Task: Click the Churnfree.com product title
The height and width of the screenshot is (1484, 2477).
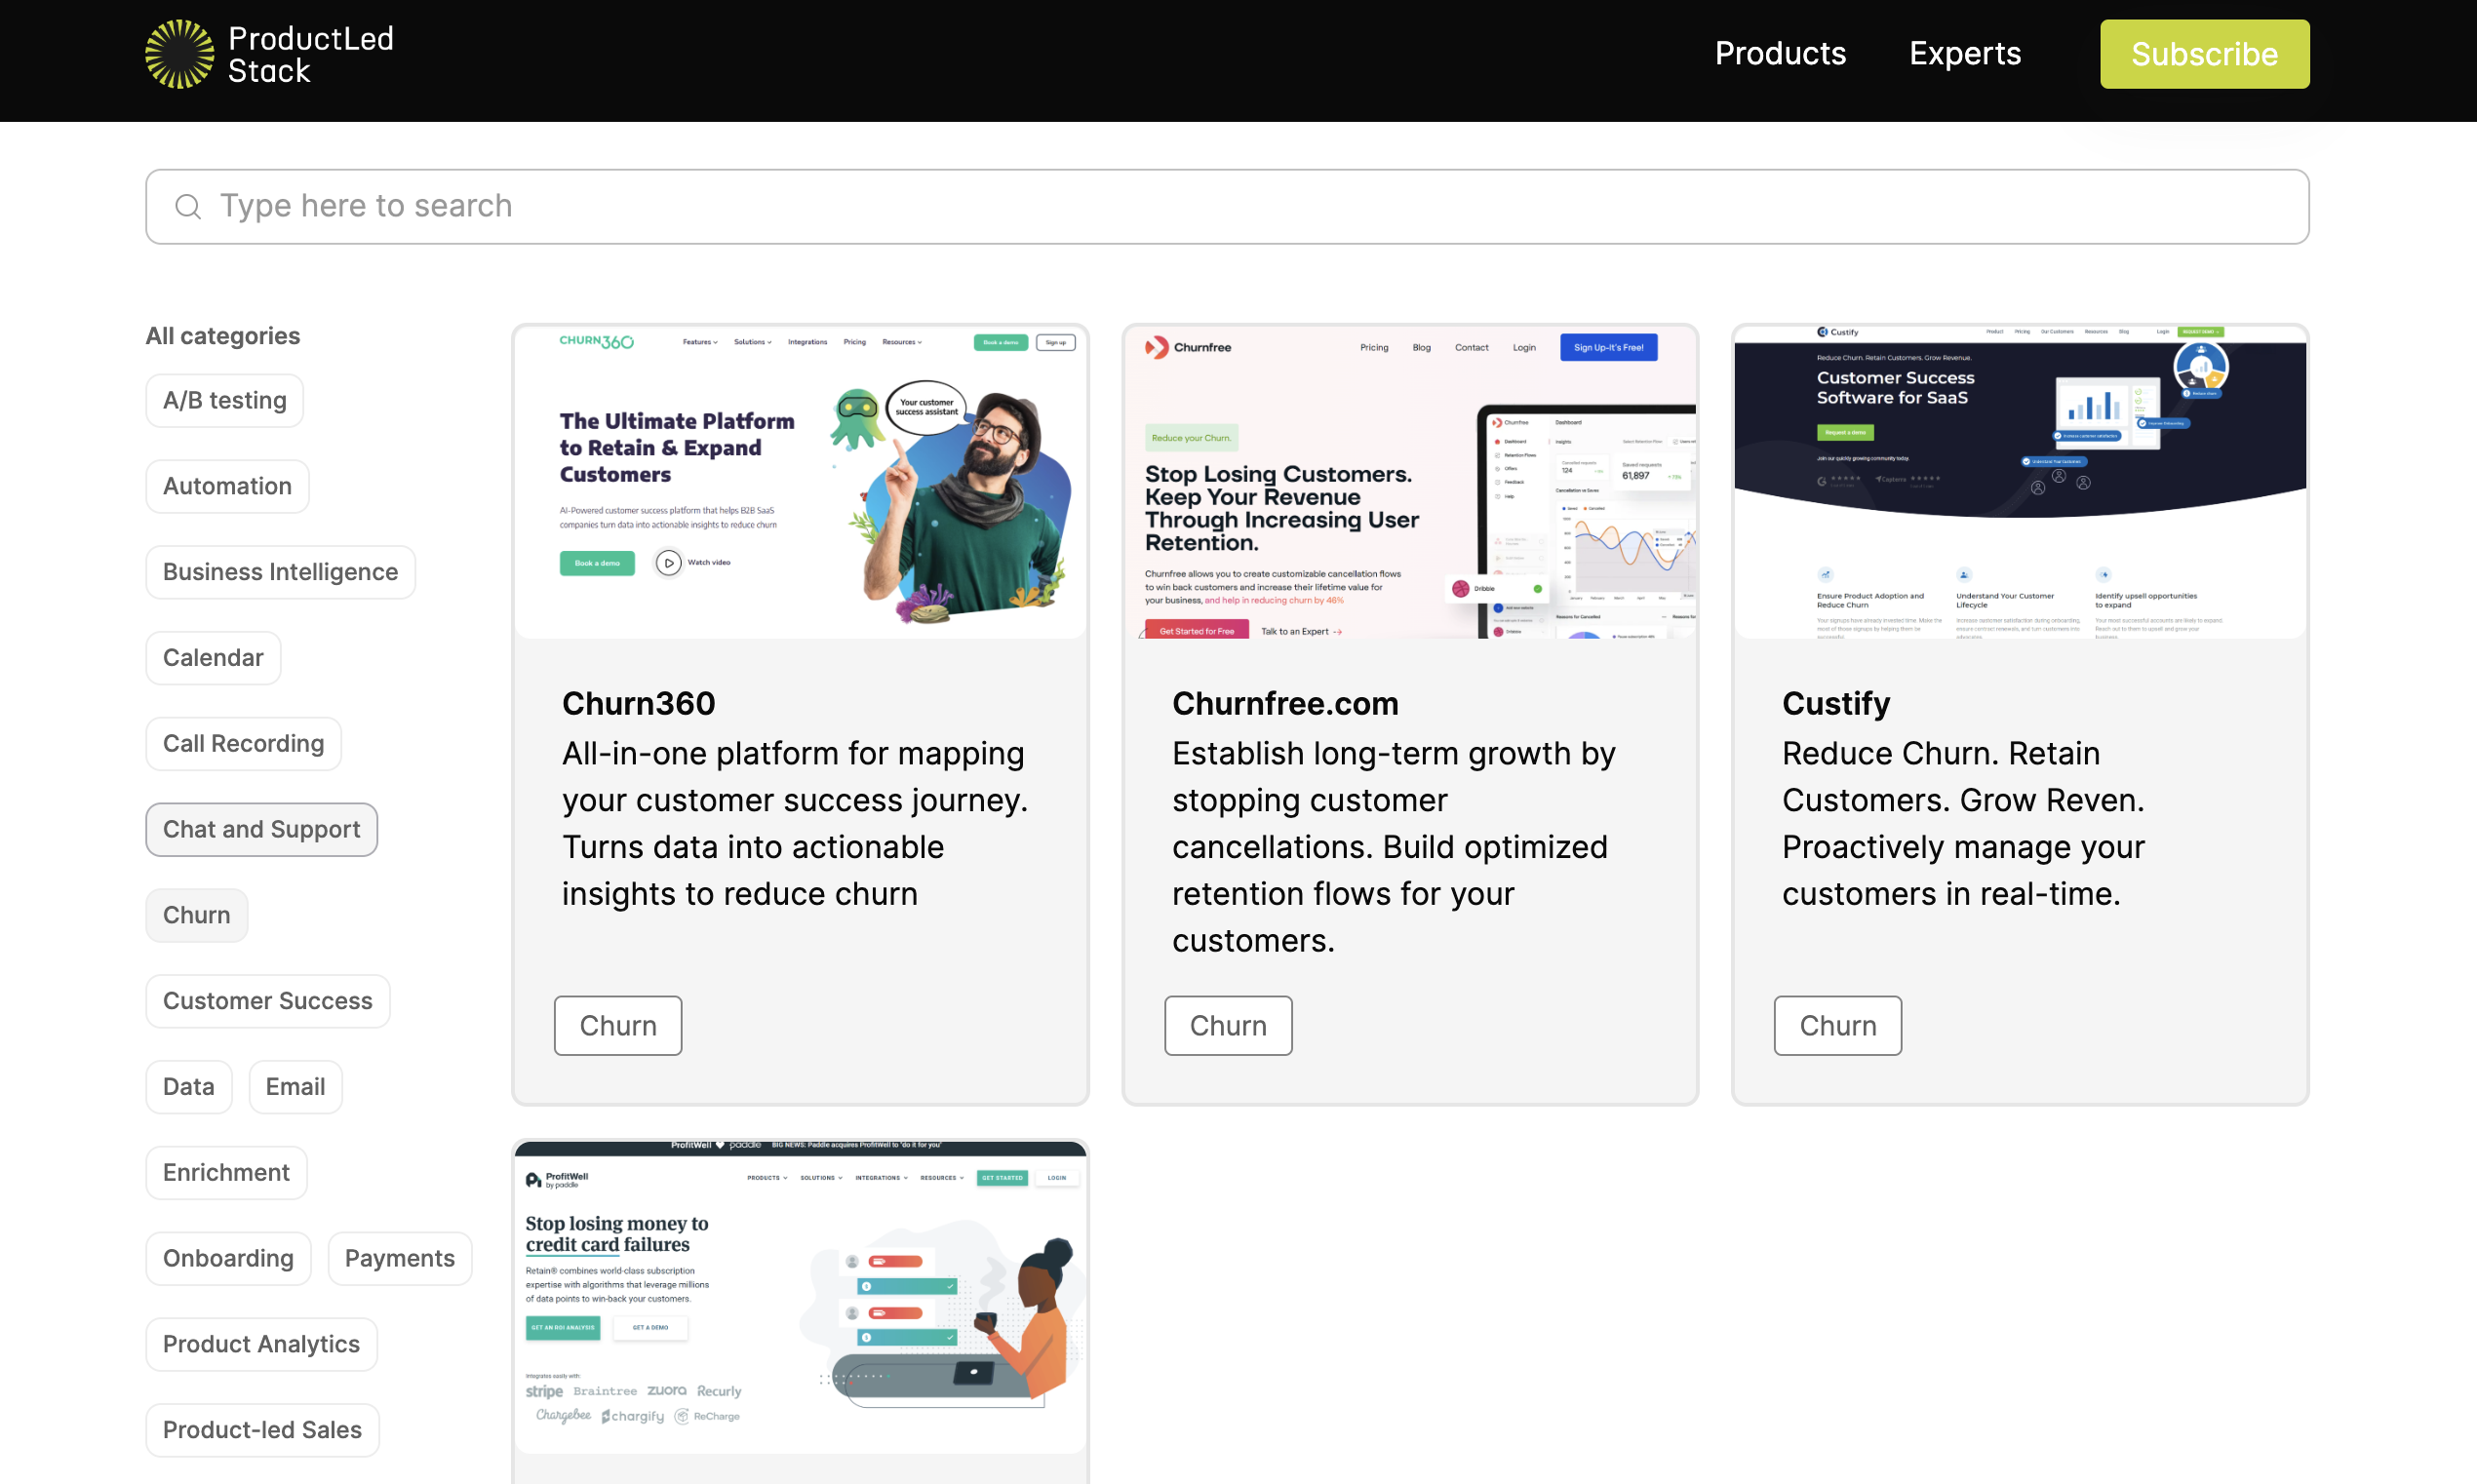Action: coord(1286,704)
